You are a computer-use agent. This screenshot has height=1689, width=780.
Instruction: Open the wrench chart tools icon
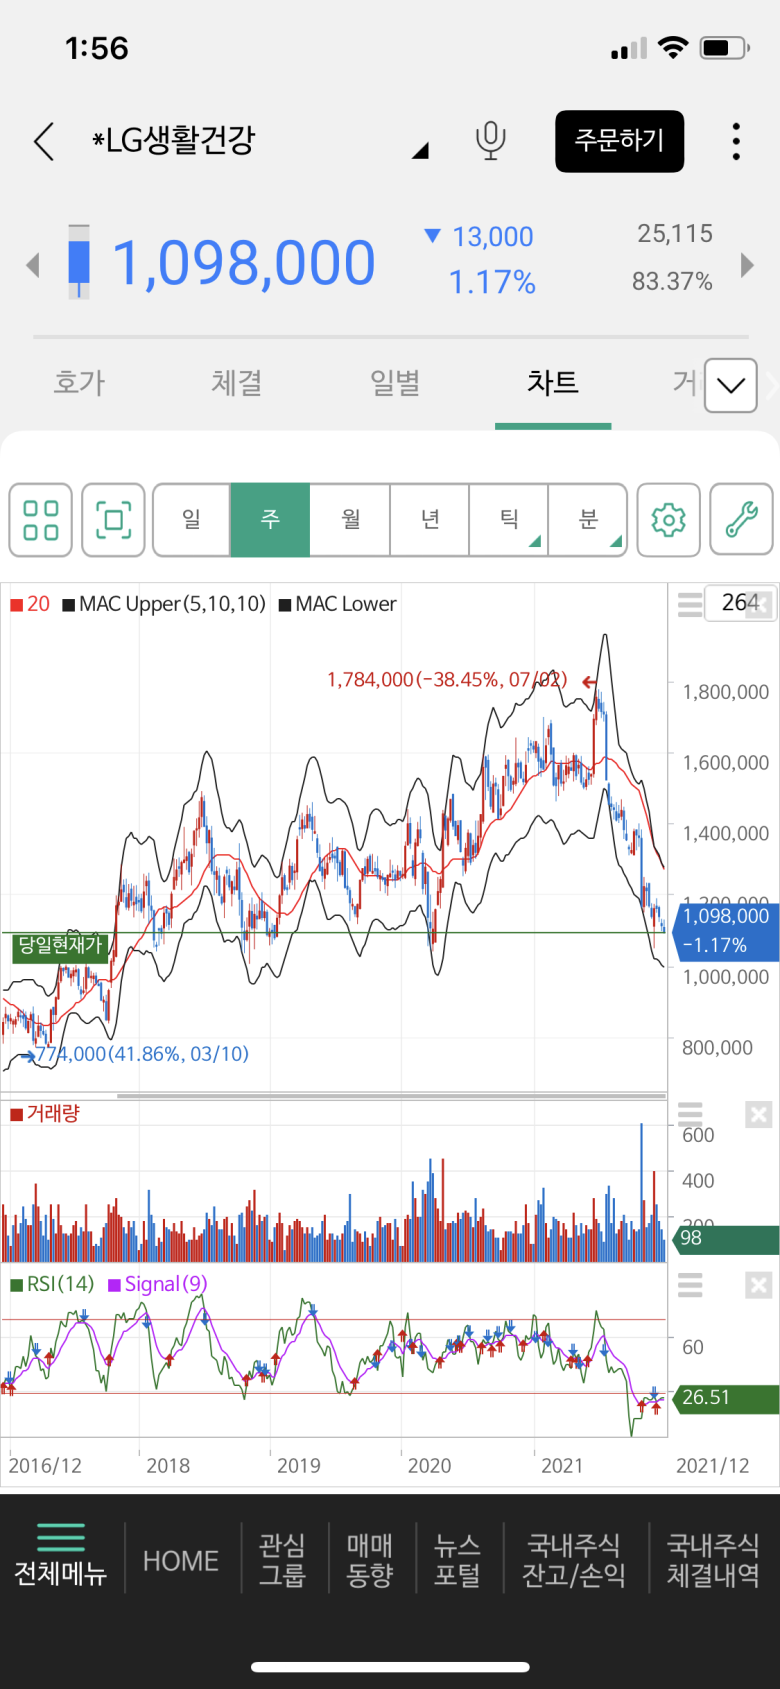pyautogui.click(x=741, y=520)
